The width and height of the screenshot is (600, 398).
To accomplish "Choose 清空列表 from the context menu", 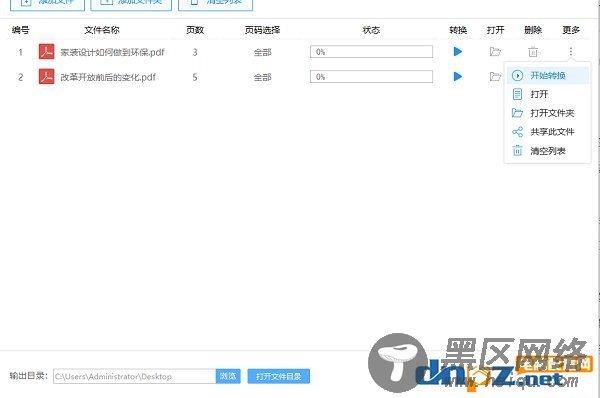I will point(548,151).
